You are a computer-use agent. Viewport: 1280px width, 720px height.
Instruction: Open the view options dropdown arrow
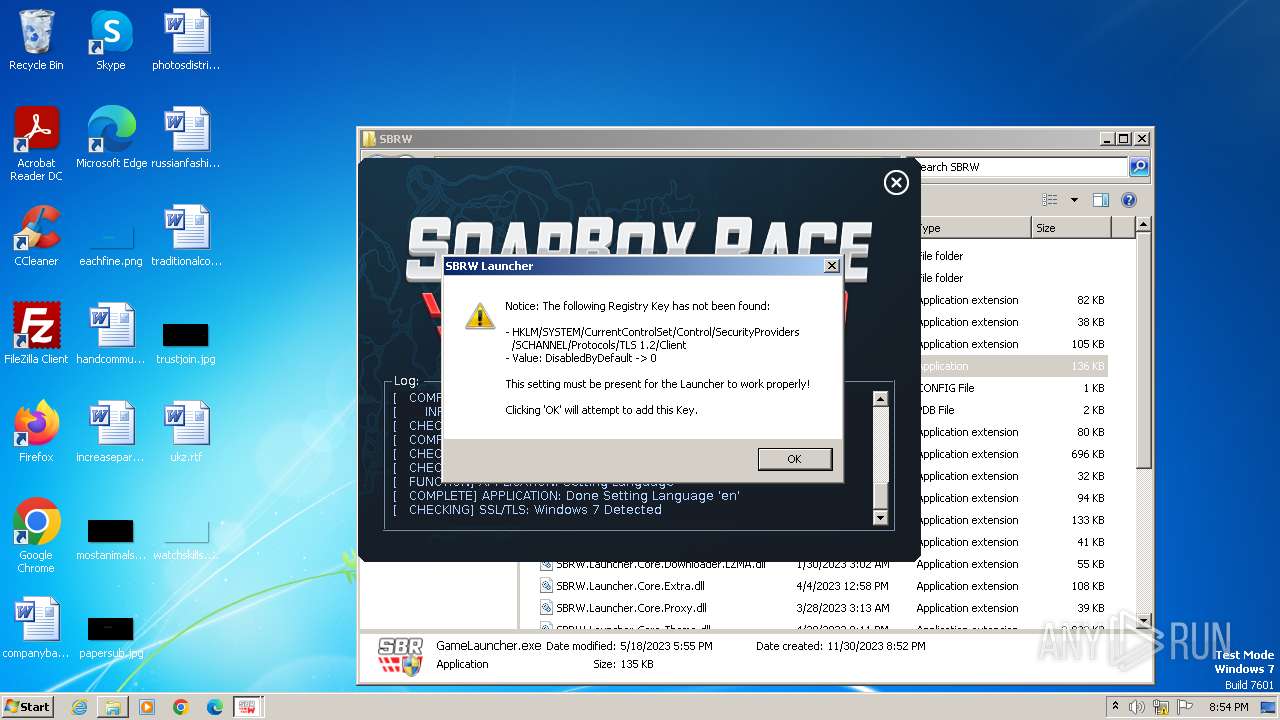1074,200
